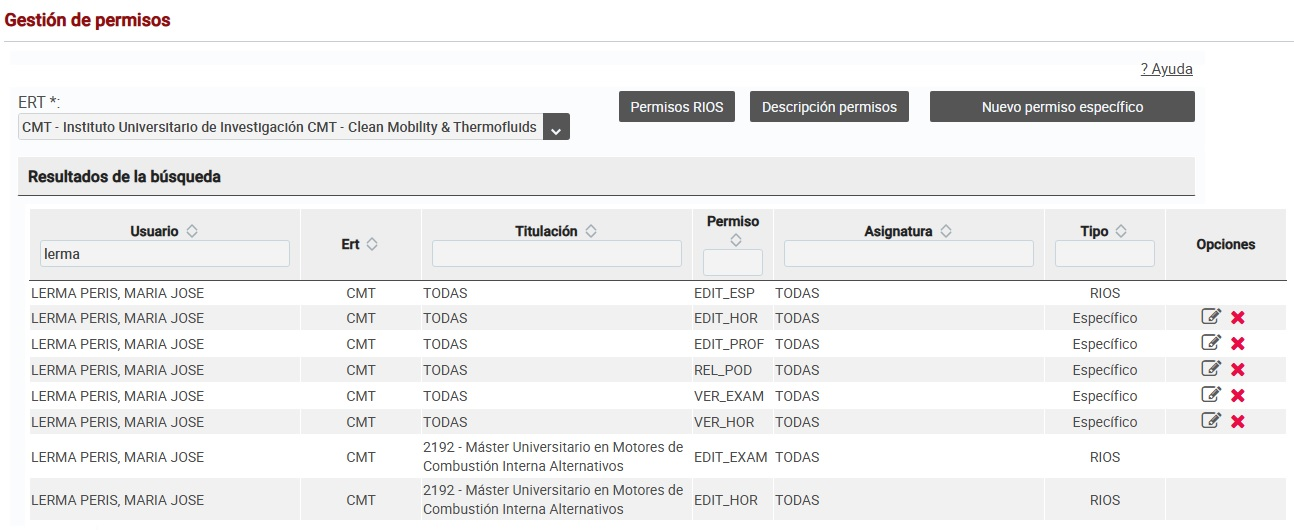Create a Nuevo permiso específico

pos(1062,107)
